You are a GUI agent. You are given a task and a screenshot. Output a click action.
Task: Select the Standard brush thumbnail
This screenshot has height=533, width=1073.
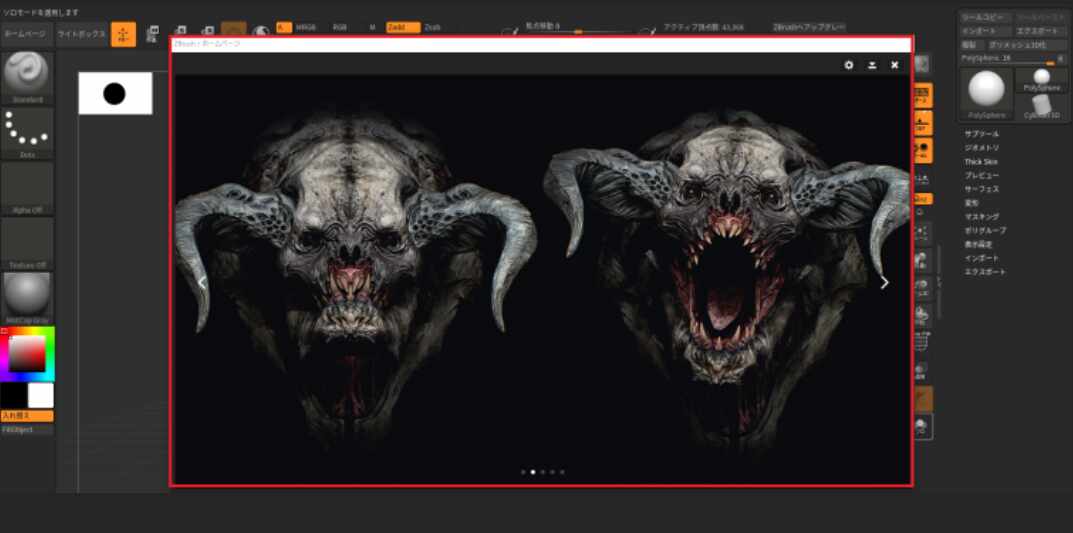point(27,74)
